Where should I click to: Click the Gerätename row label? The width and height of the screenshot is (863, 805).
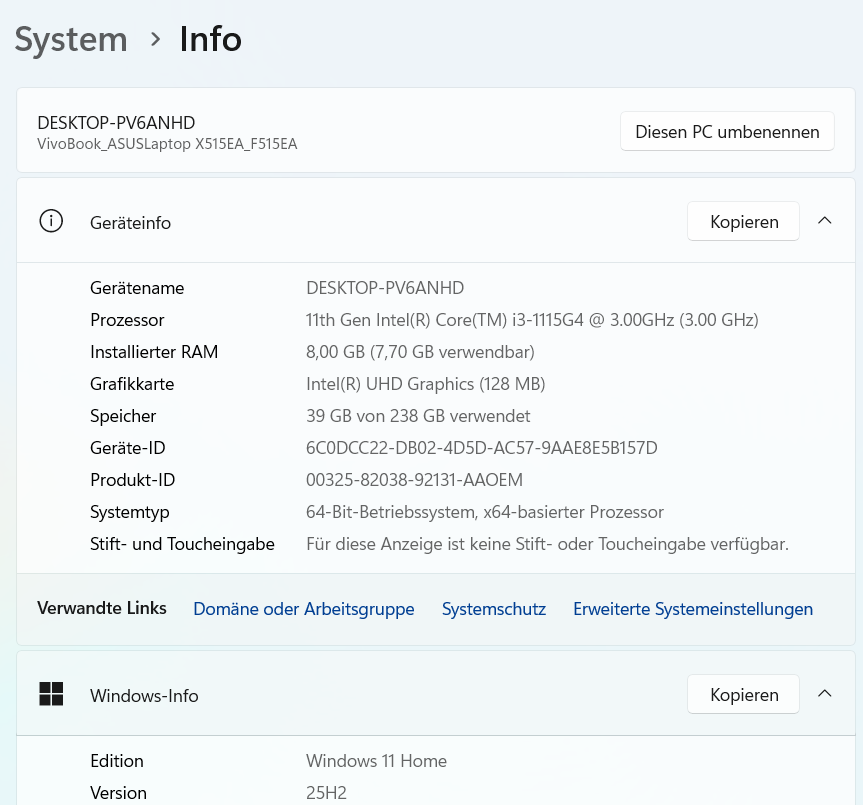(137, 288)
